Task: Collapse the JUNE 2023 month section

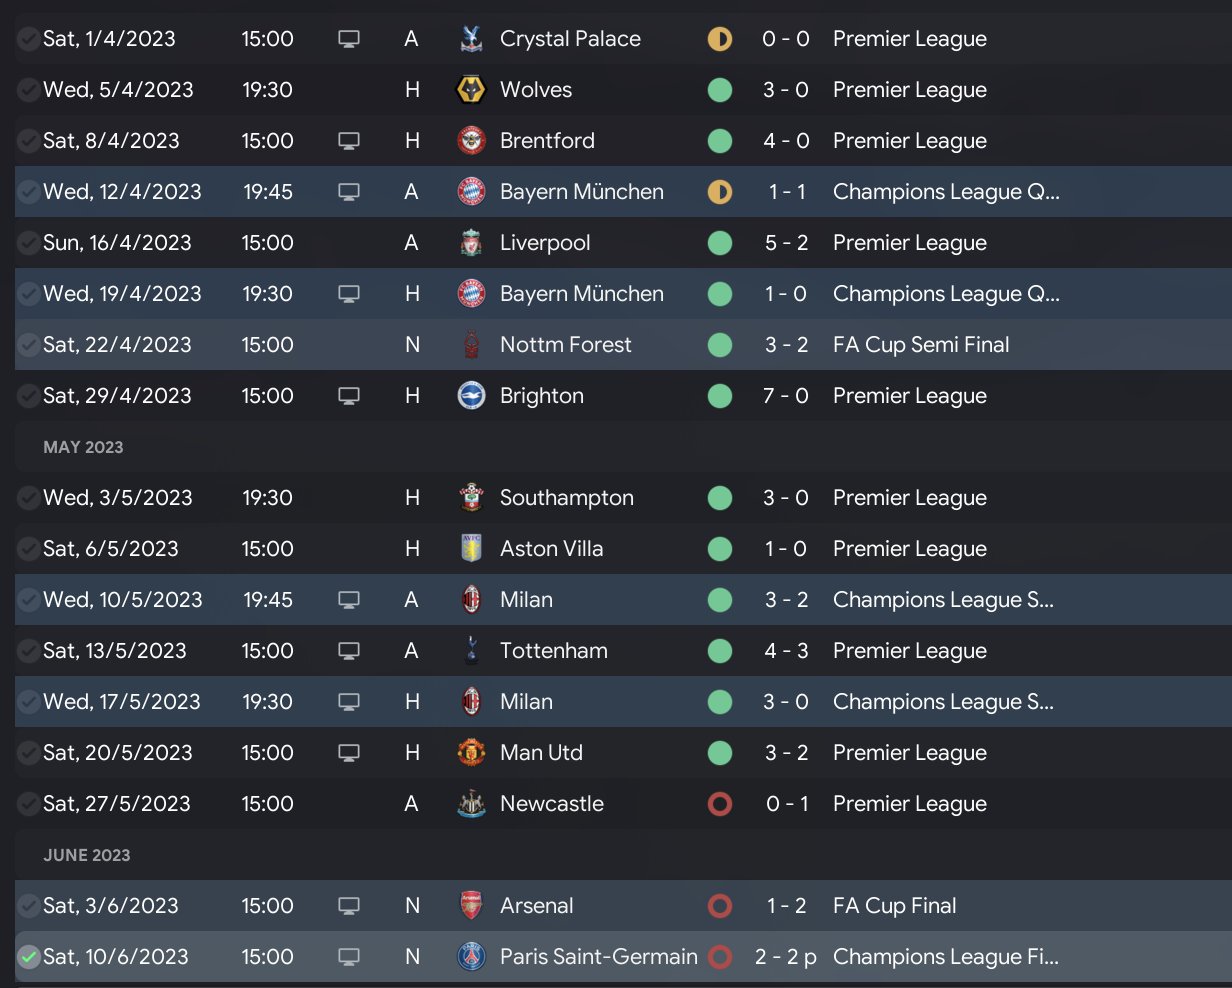Action: click(87, 855)
